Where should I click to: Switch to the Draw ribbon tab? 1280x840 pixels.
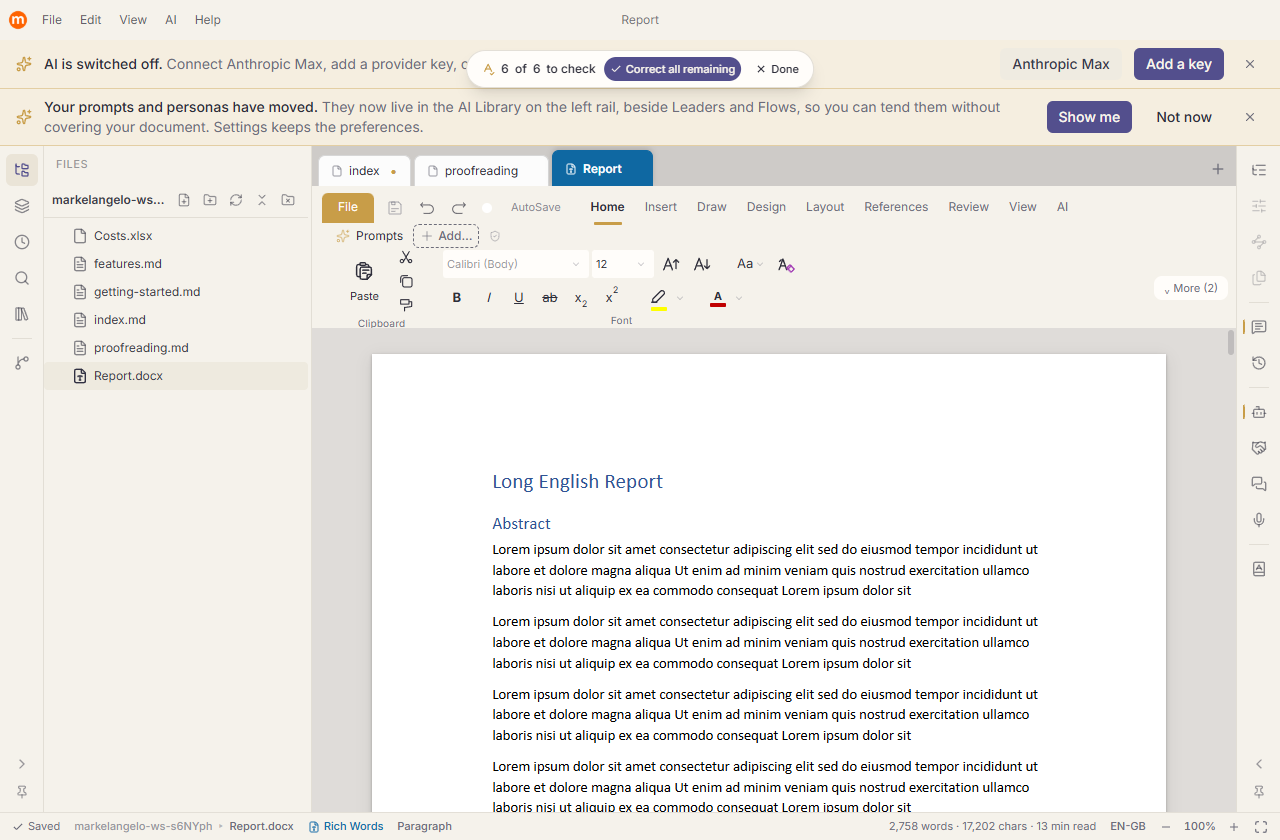pyautogui.click(x=712, y=207)
